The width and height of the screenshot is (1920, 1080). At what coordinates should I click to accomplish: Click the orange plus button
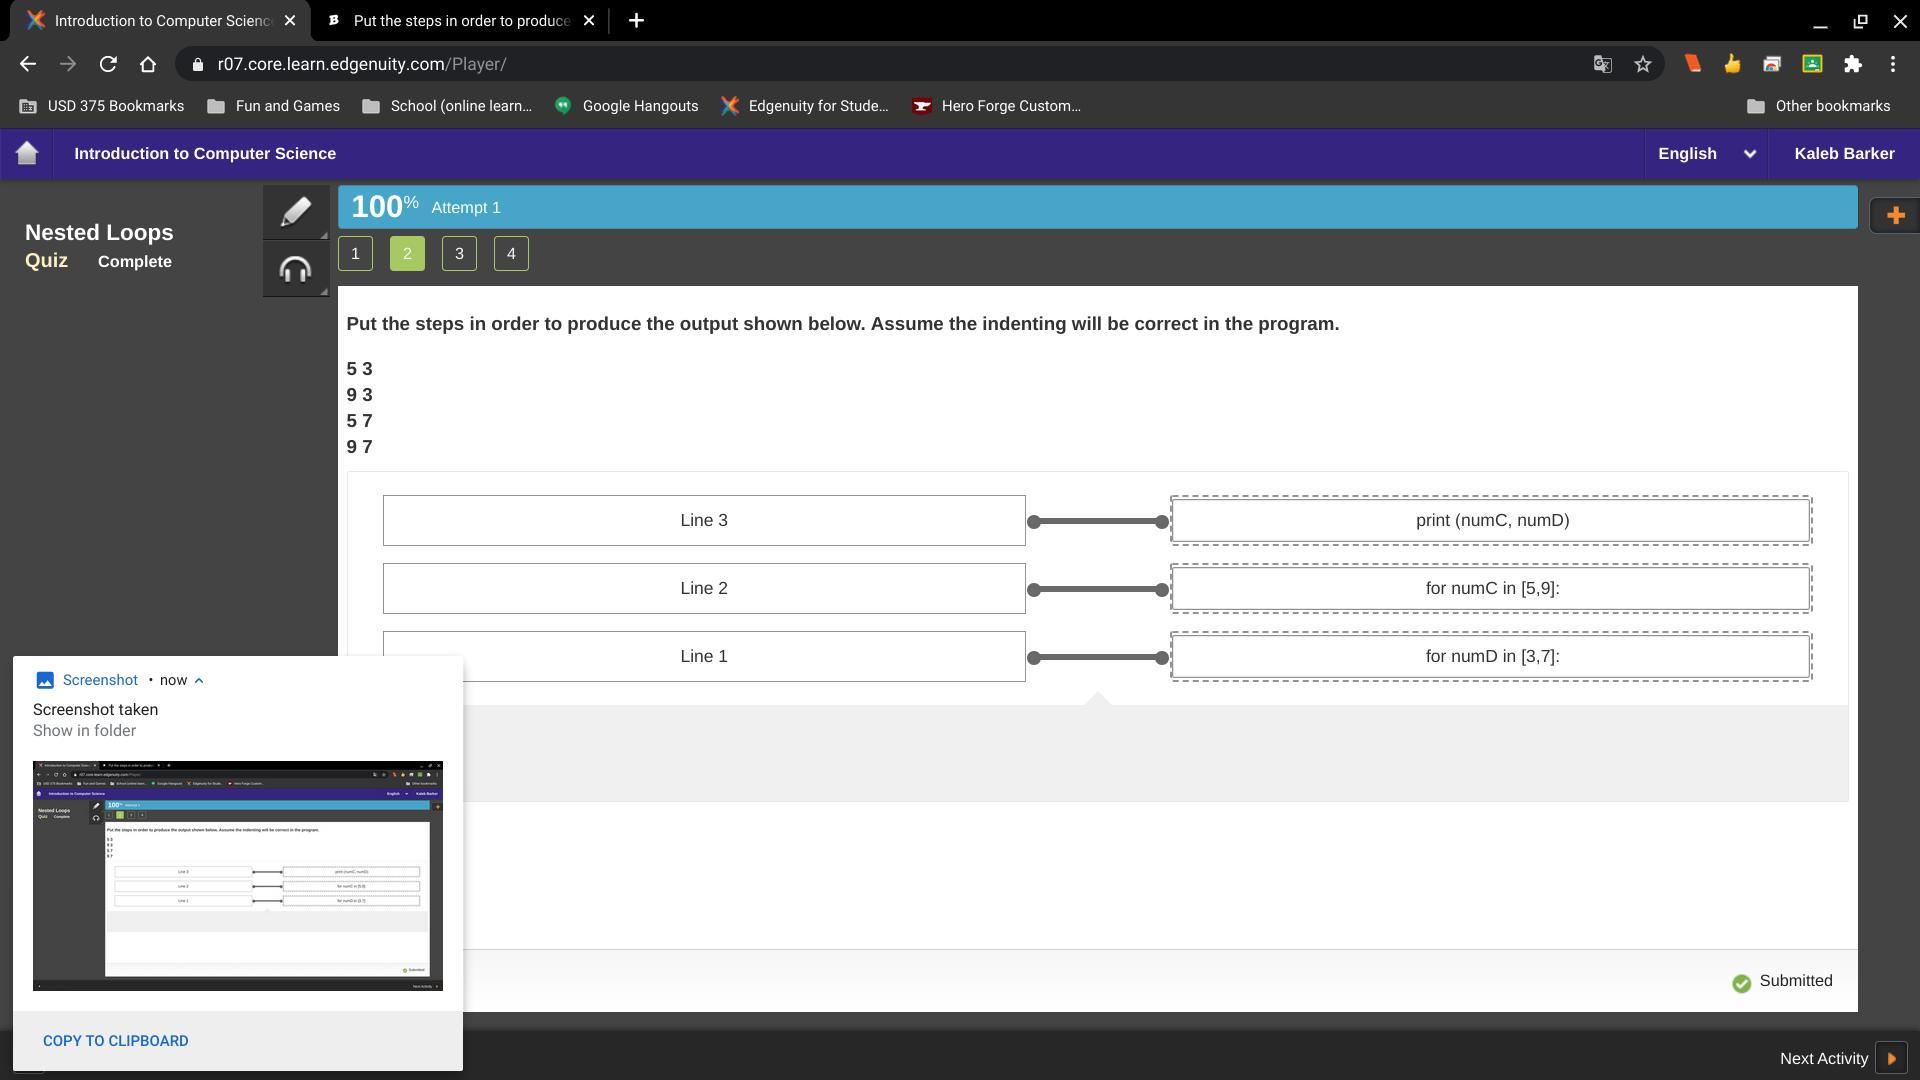coord(1894,216)
